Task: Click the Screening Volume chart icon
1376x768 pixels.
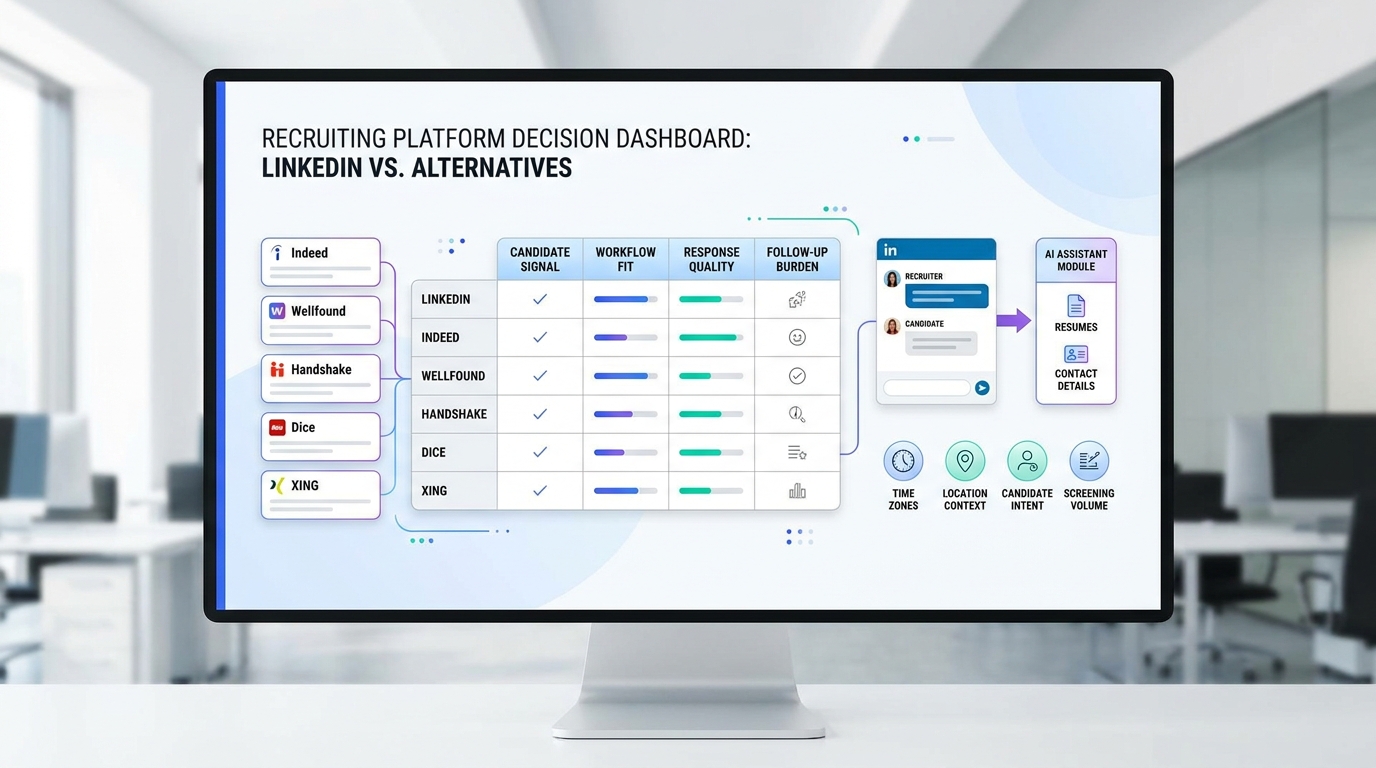Action: coord(1089,461)
